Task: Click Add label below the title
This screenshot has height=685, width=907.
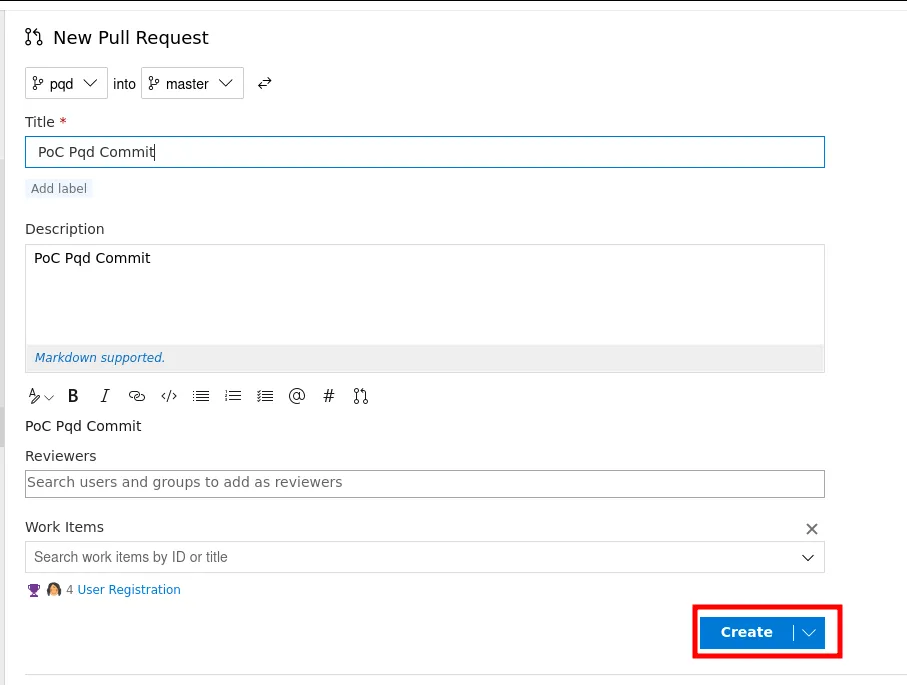Action: [x=59, y=189]
